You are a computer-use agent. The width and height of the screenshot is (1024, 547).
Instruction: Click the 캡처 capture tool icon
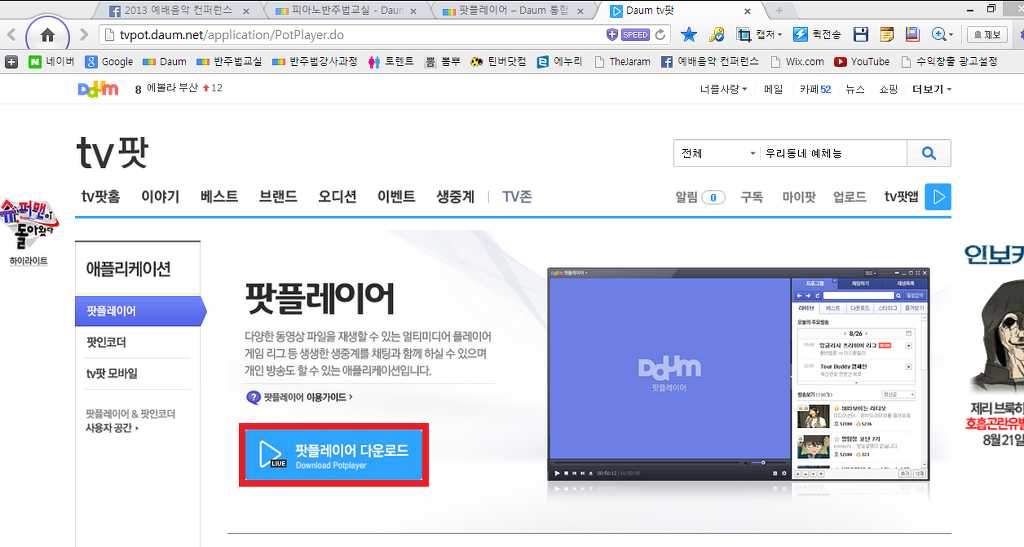click(x=744, y=35)
